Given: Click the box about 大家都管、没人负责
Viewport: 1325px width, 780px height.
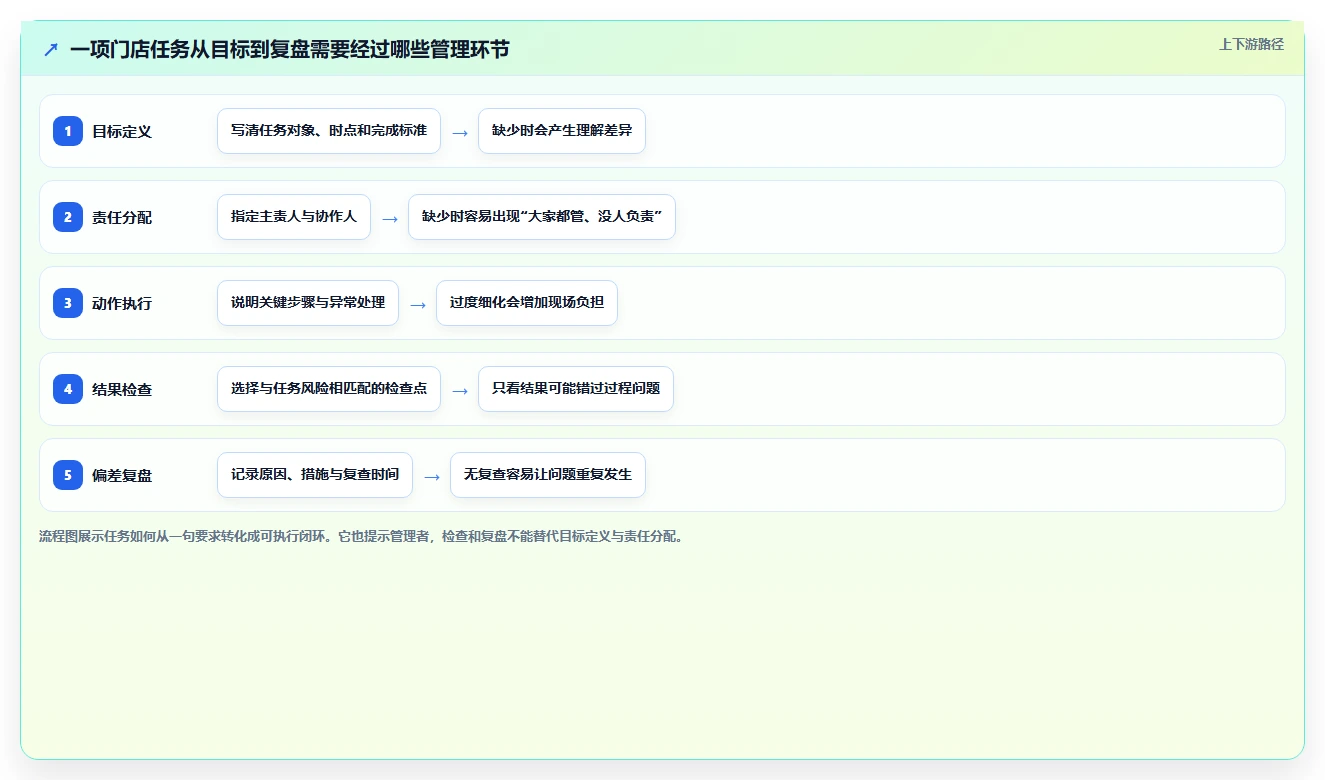Looking at the screenshot, I should (542, 217).
